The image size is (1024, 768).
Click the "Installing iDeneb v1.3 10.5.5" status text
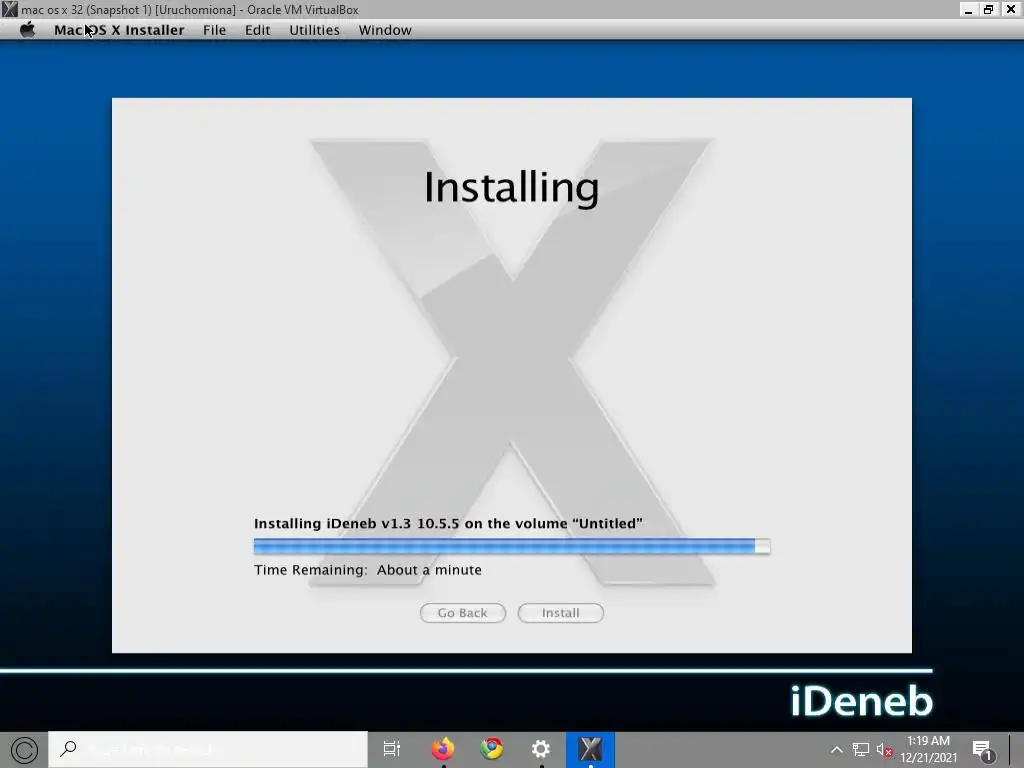point(448,524)
